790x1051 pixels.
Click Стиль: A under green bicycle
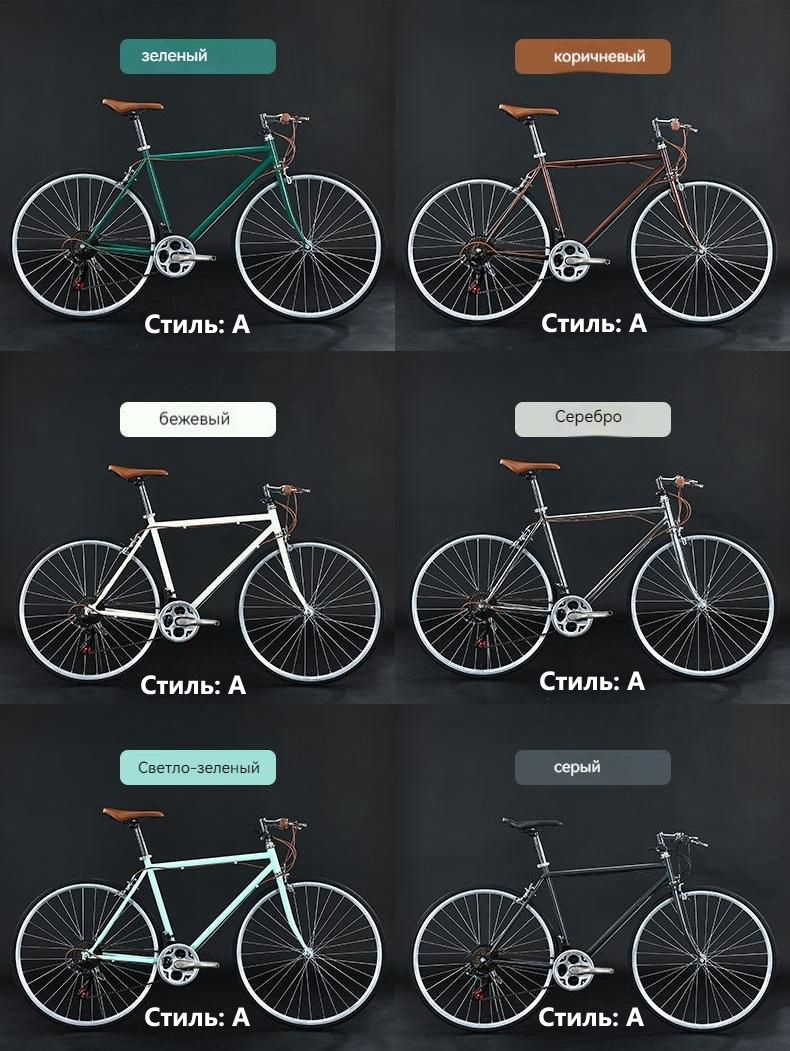point(197,324)
